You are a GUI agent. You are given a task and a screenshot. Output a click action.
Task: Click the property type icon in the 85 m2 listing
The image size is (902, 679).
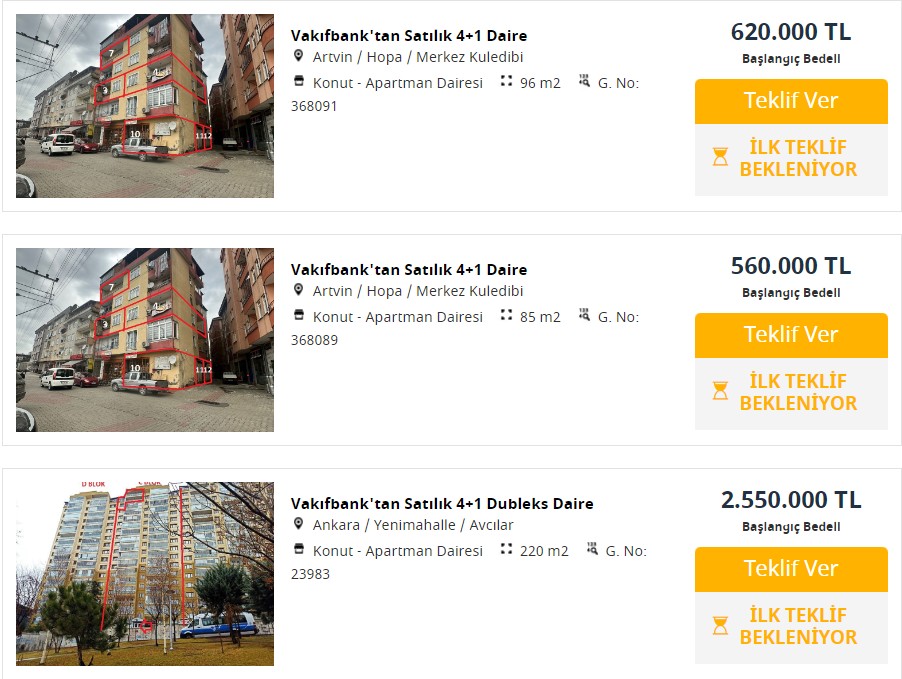coord(298,316)
